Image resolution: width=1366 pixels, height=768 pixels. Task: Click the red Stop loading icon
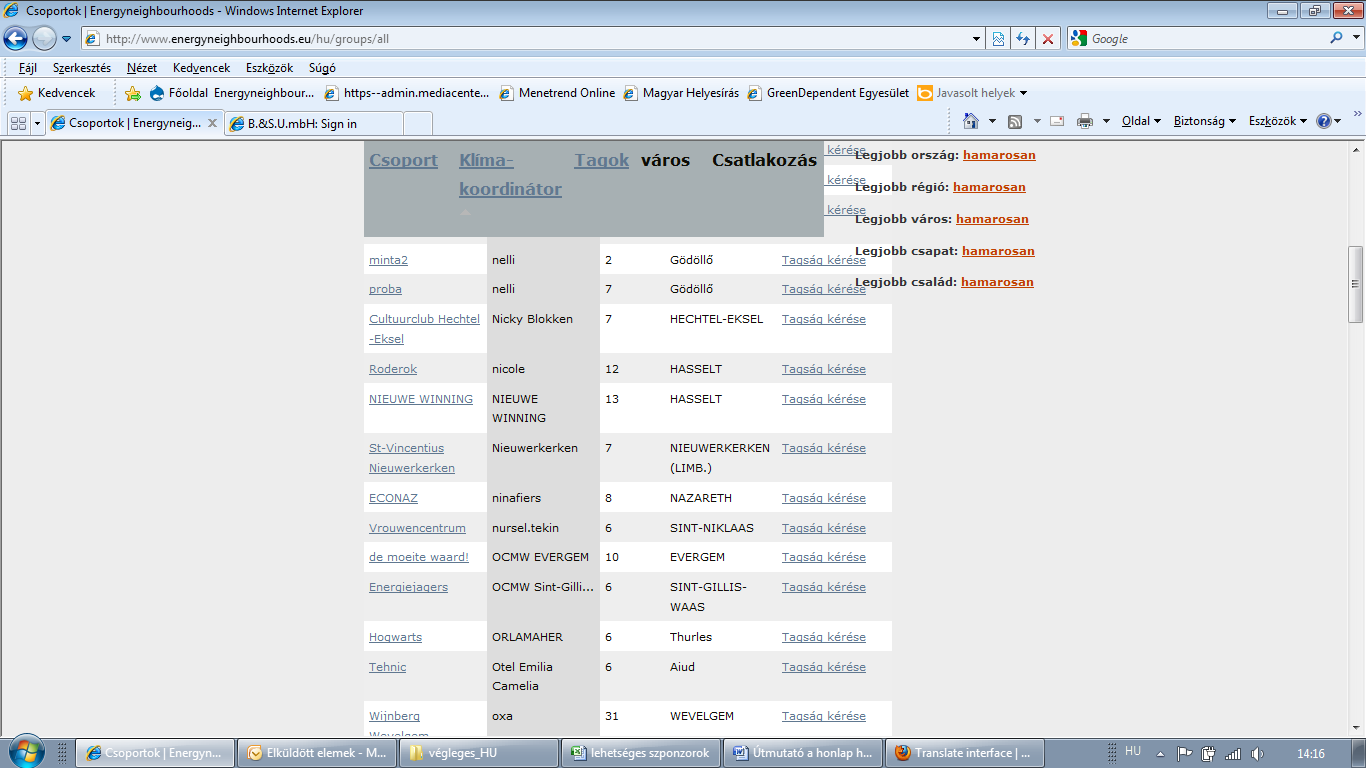[x=1048, y=39]
